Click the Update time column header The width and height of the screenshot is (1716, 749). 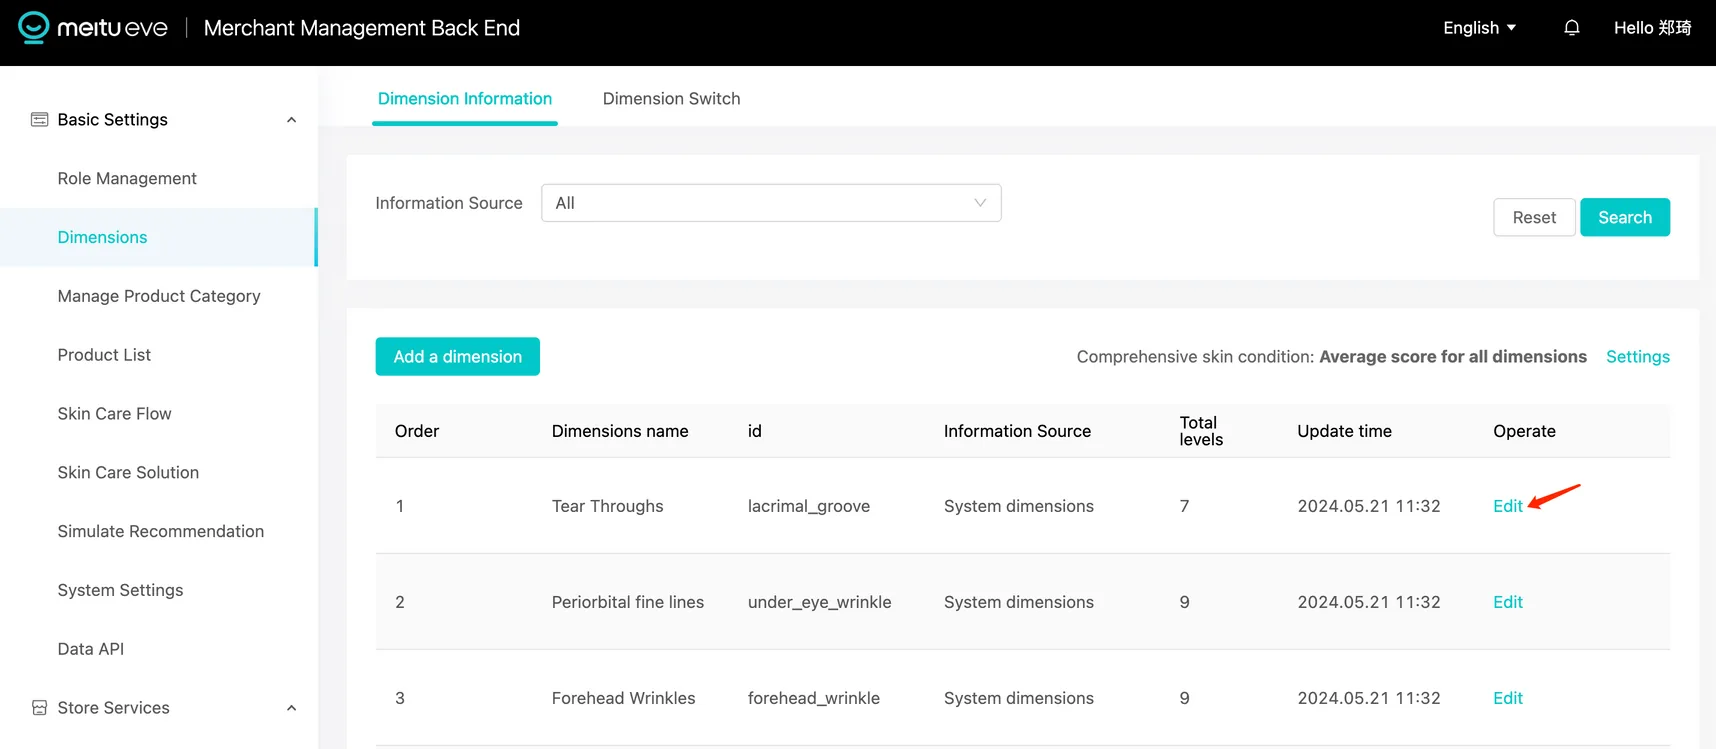1344,431
